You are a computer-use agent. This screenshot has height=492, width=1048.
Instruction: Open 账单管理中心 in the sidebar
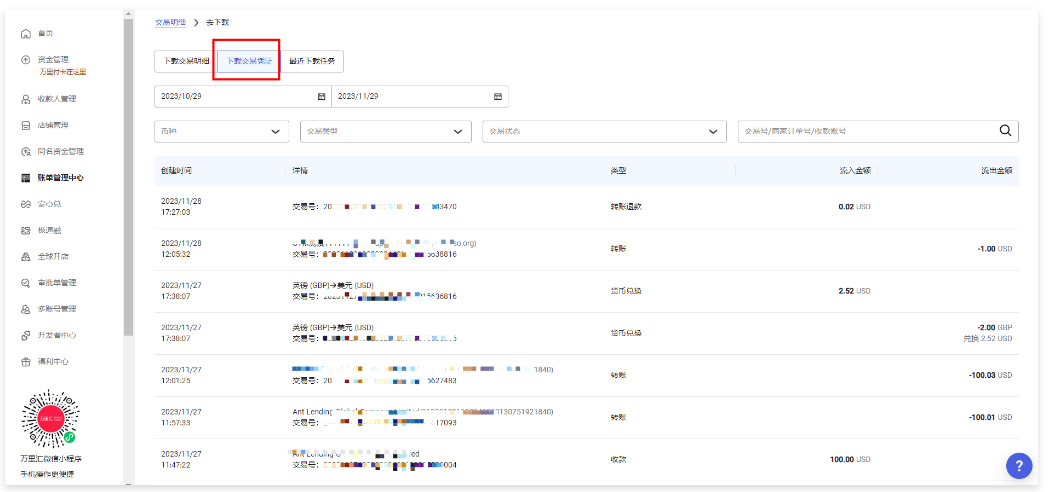(60, 178)
